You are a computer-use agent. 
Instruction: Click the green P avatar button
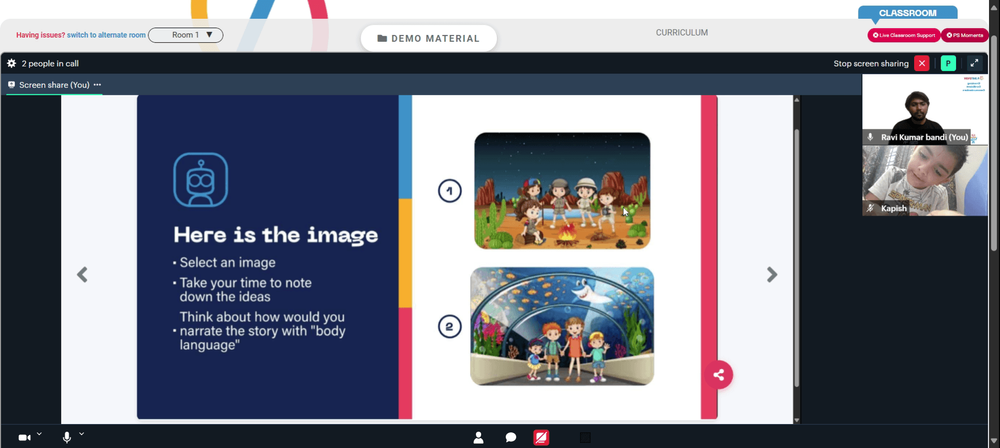click(x=948, y=63)
